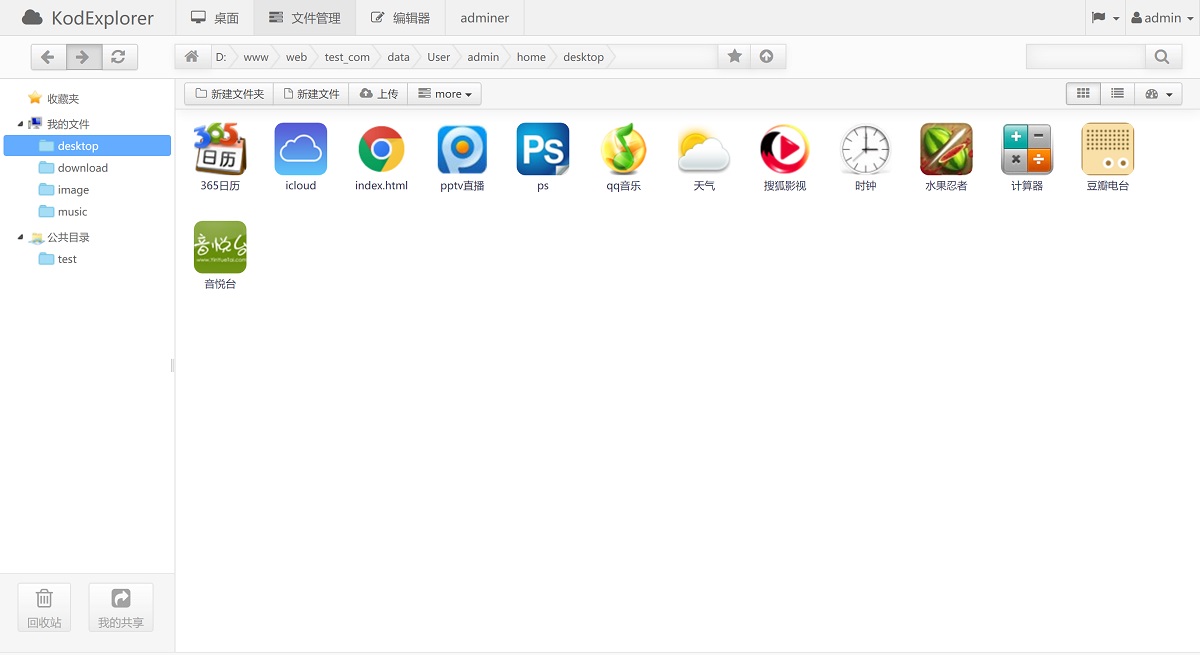This screenshot has height=655, width=1200.
Task: Click the home icon in address bar
Action: (192, 57)
